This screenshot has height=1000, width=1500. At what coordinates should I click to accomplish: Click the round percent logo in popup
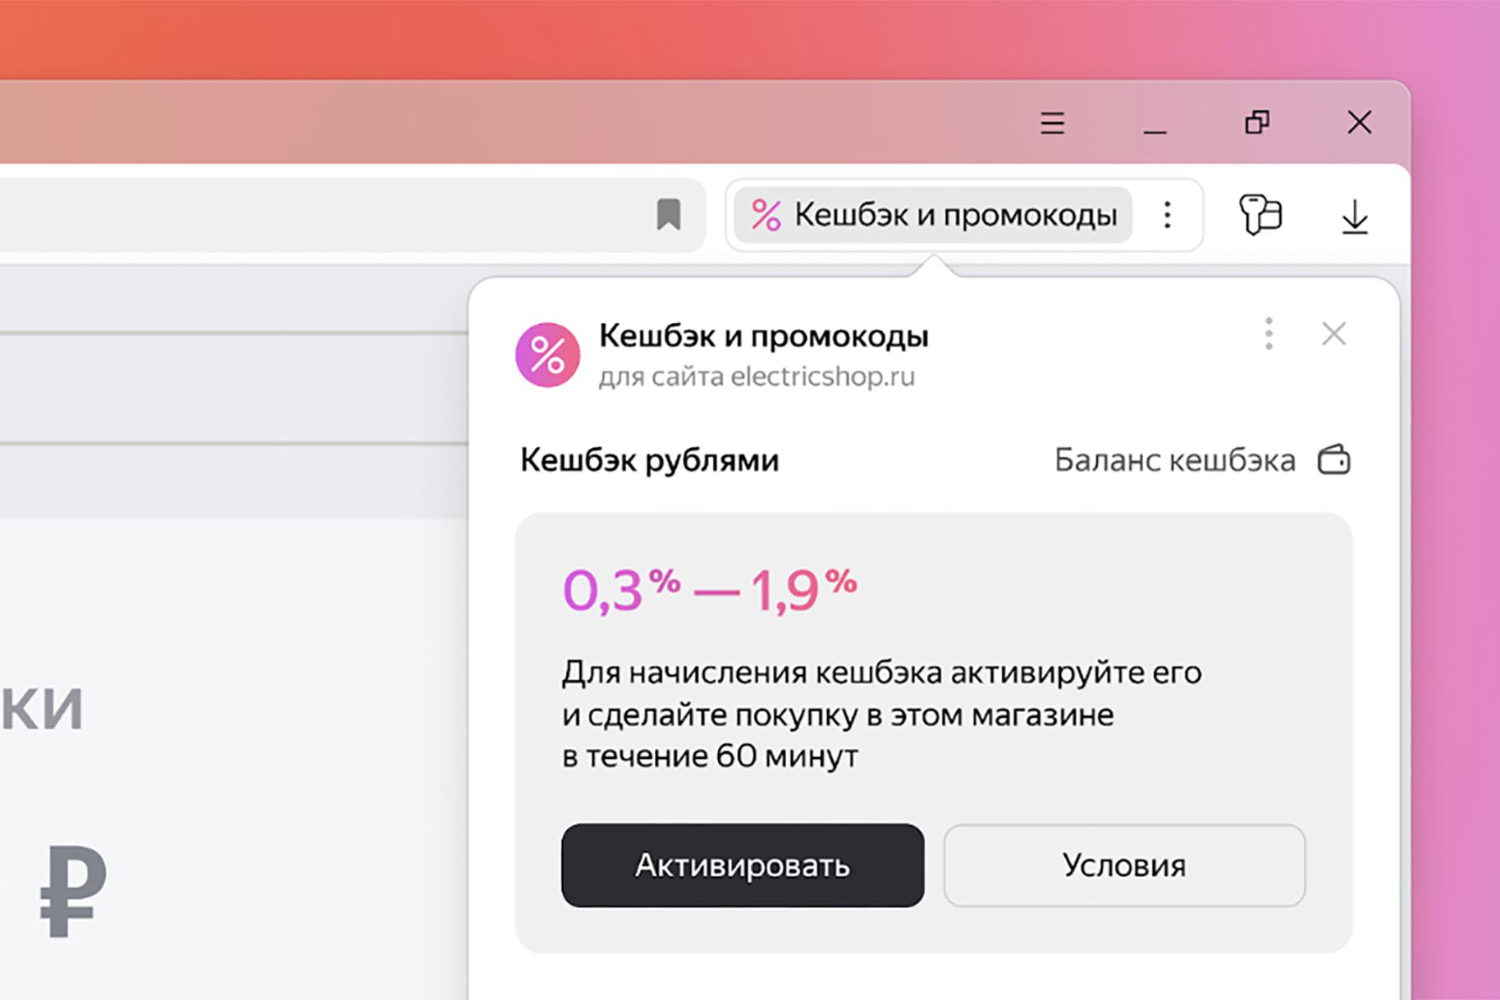547,355
